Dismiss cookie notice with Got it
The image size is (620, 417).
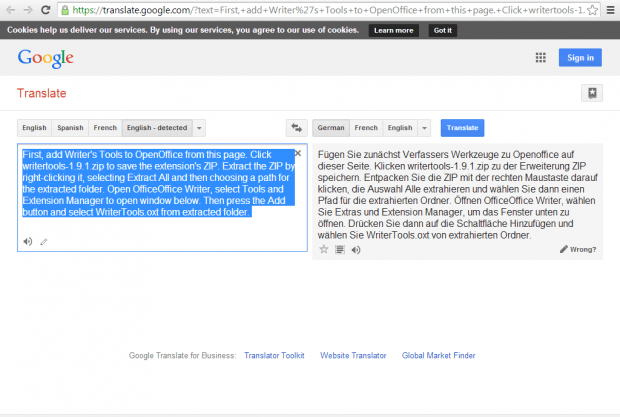pos(442,30)
